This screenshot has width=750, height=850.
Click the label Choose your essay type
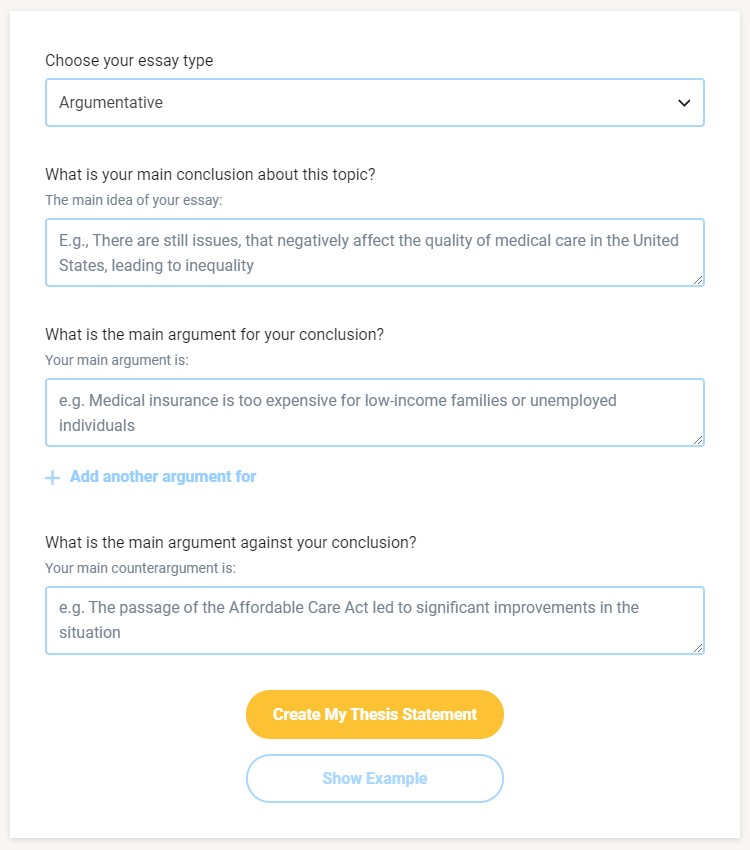(128, 61)
